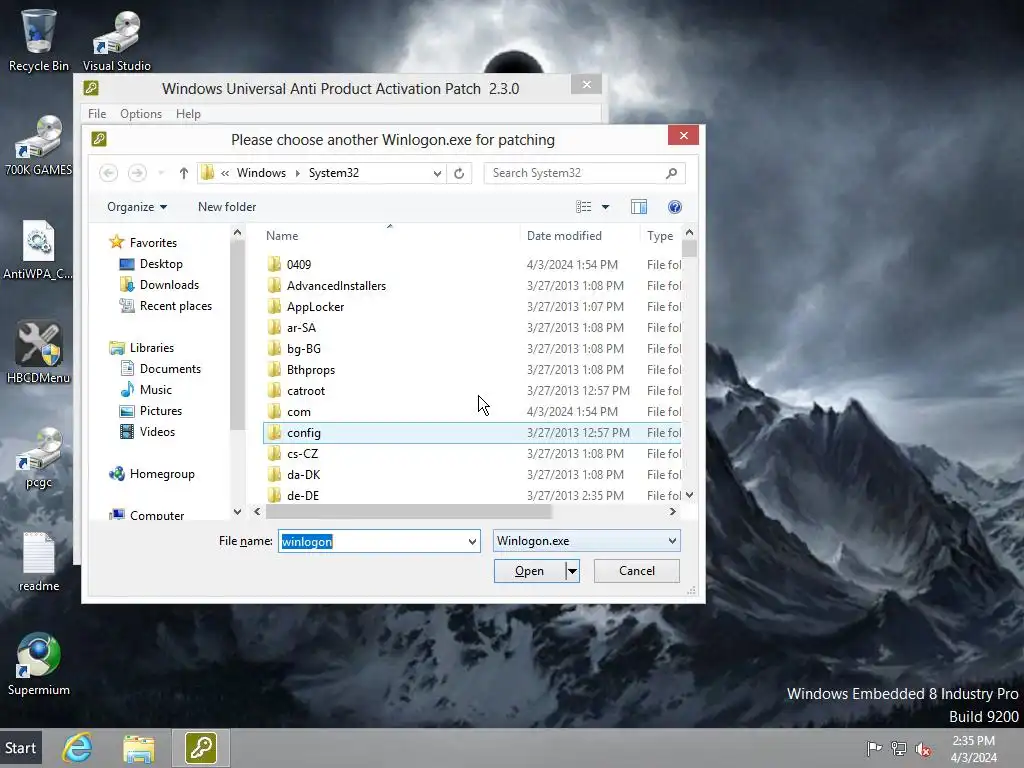Screen dimensions: 1024x768
Task: Click the File name input field
Action: pyautogui.click(x=372, y=541)
